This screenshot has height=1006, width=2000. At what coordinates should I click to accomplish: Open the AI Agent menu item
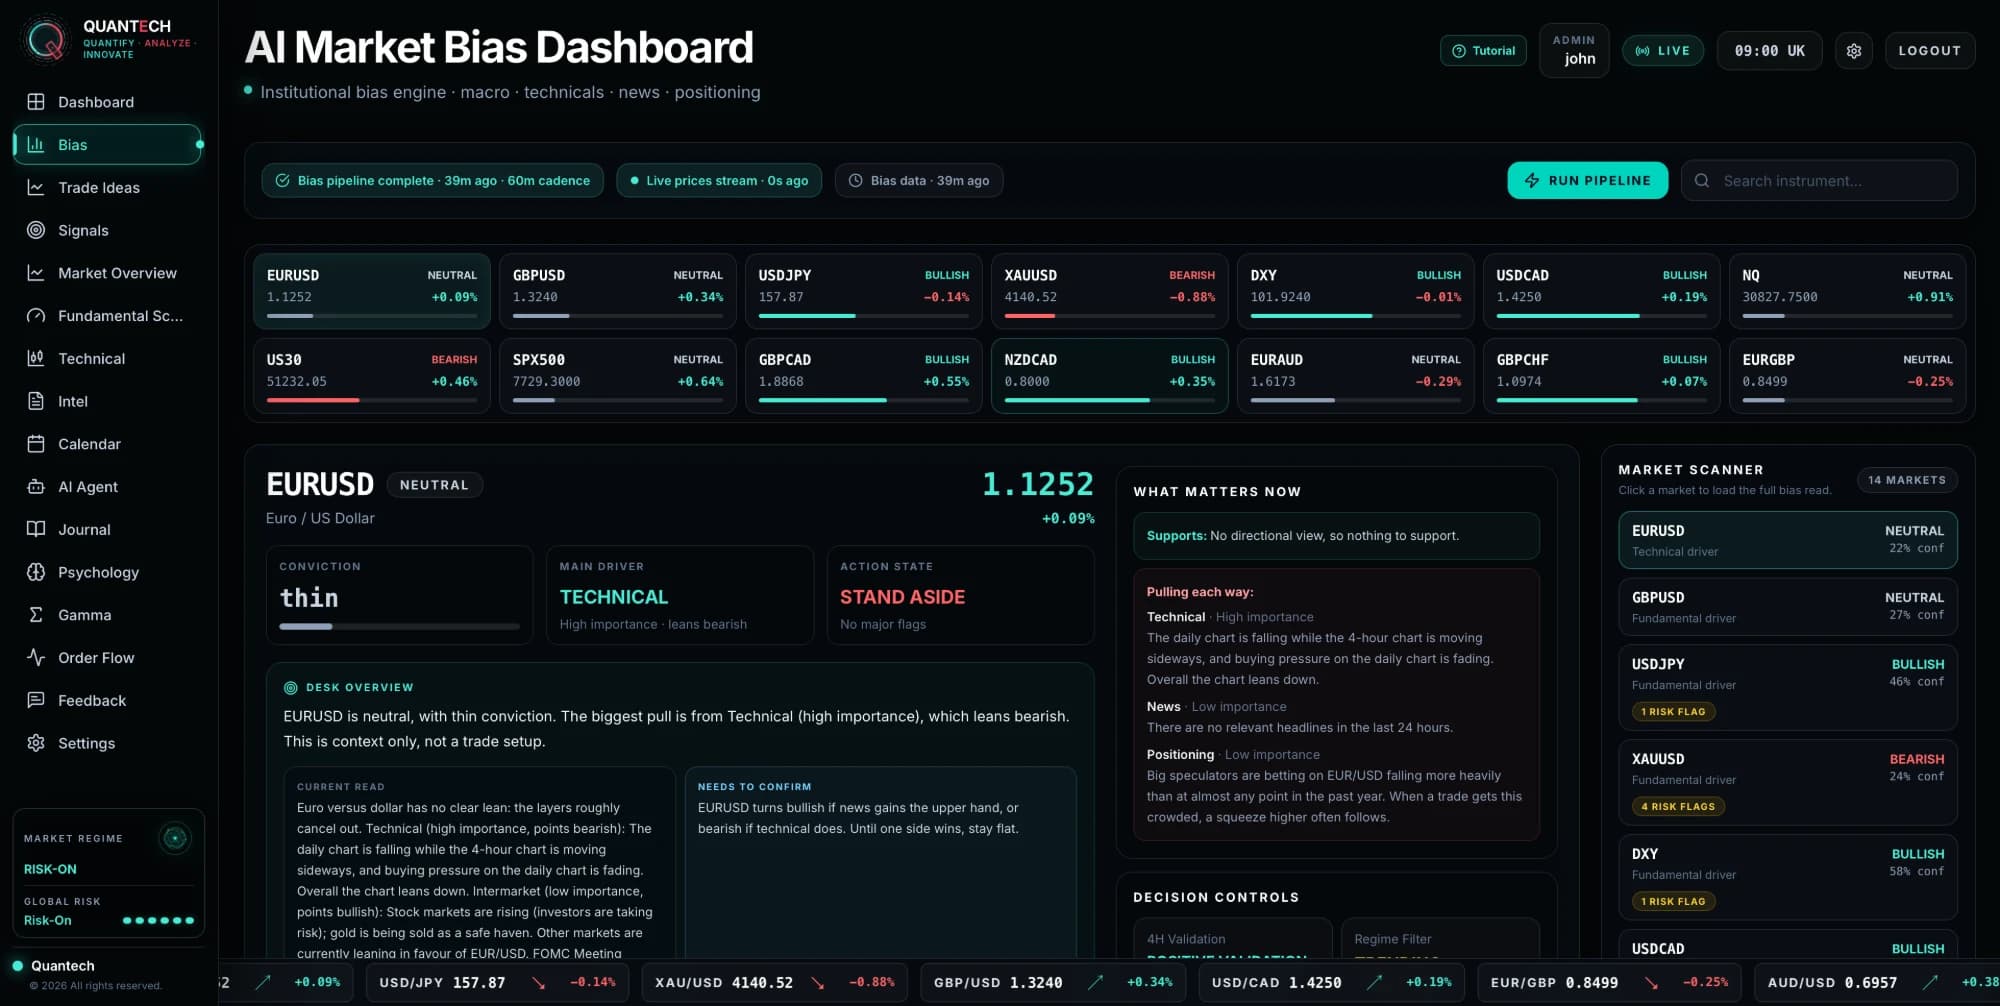[x=107, y=487]
